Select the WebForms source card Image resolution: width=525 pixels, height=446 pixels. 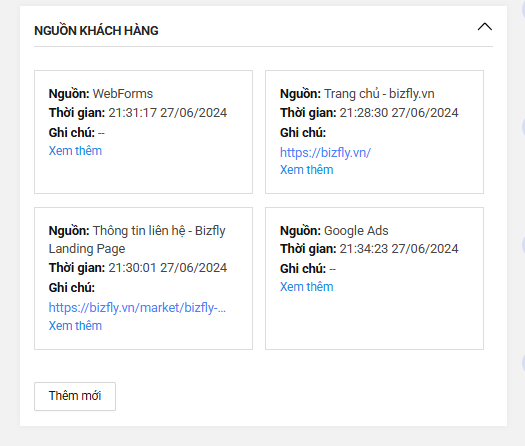pyautogui.click(x=143, y=132)
